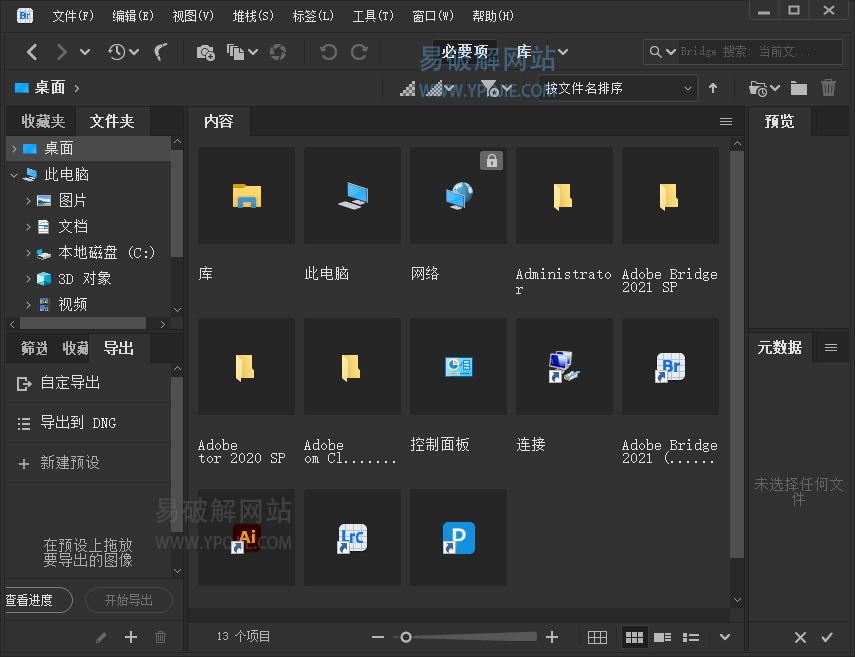Toggle the grid lock view button
This screenshot has height=657, width=855.
point(597,637)
